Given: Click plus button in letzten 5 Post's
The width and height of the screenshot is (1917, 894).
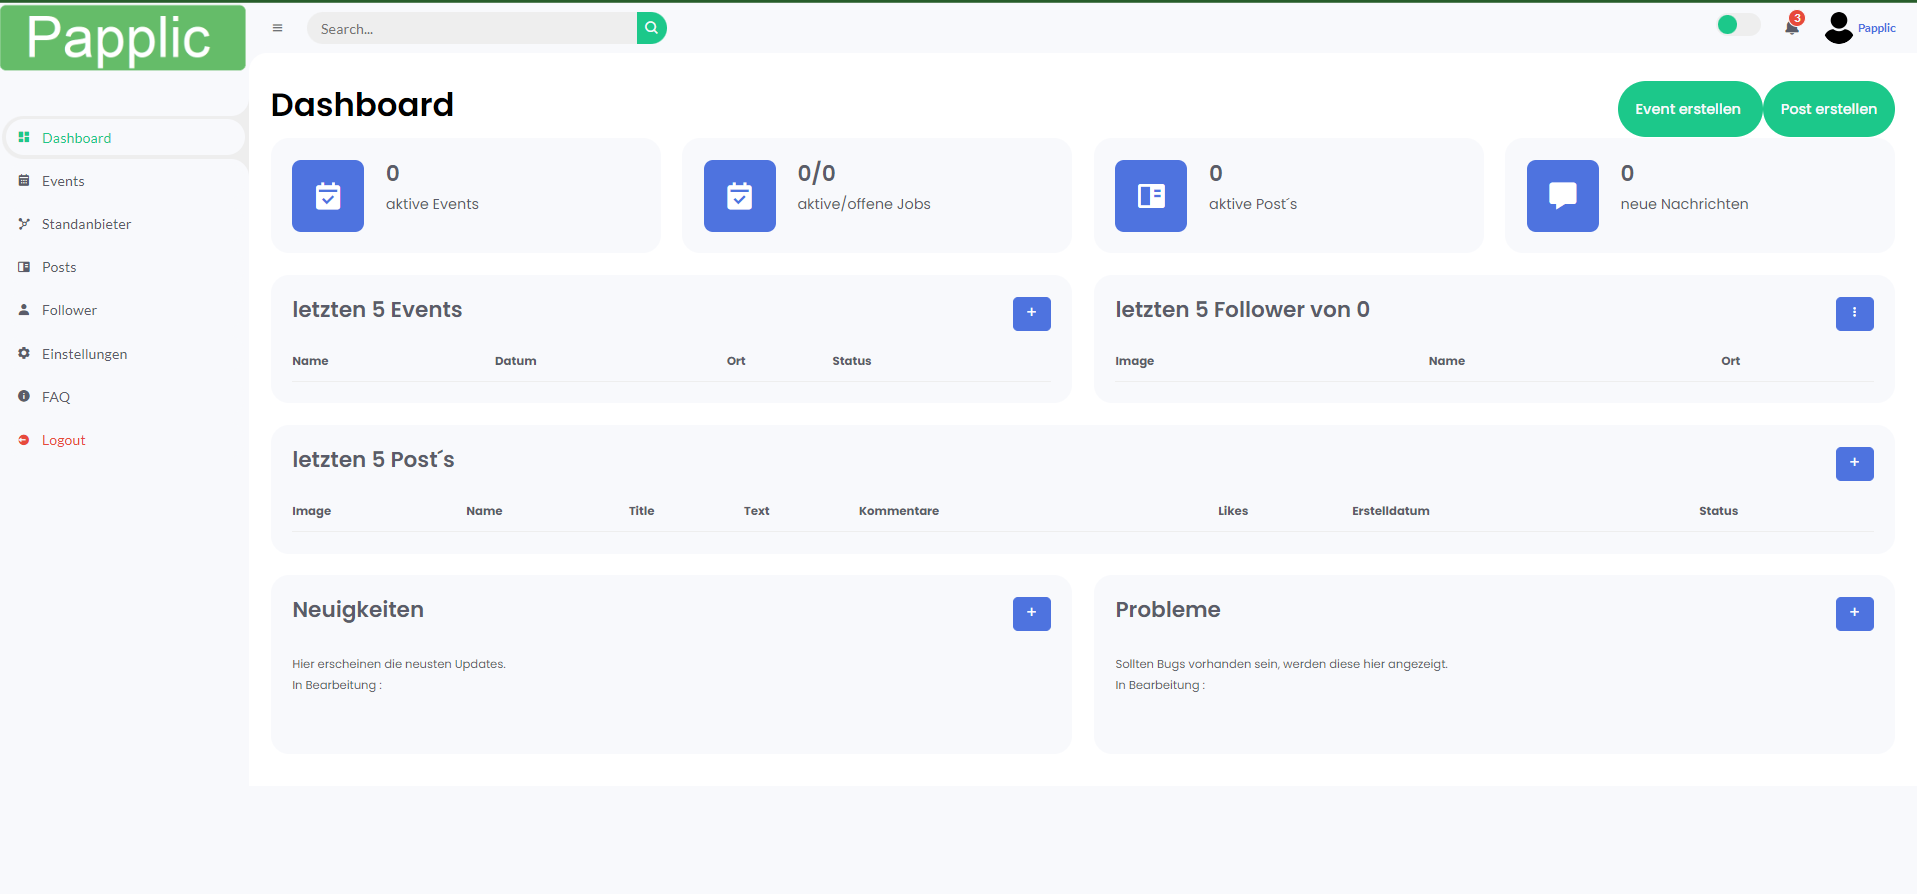Looking at the screenshot, I should tap(1855, 463).
